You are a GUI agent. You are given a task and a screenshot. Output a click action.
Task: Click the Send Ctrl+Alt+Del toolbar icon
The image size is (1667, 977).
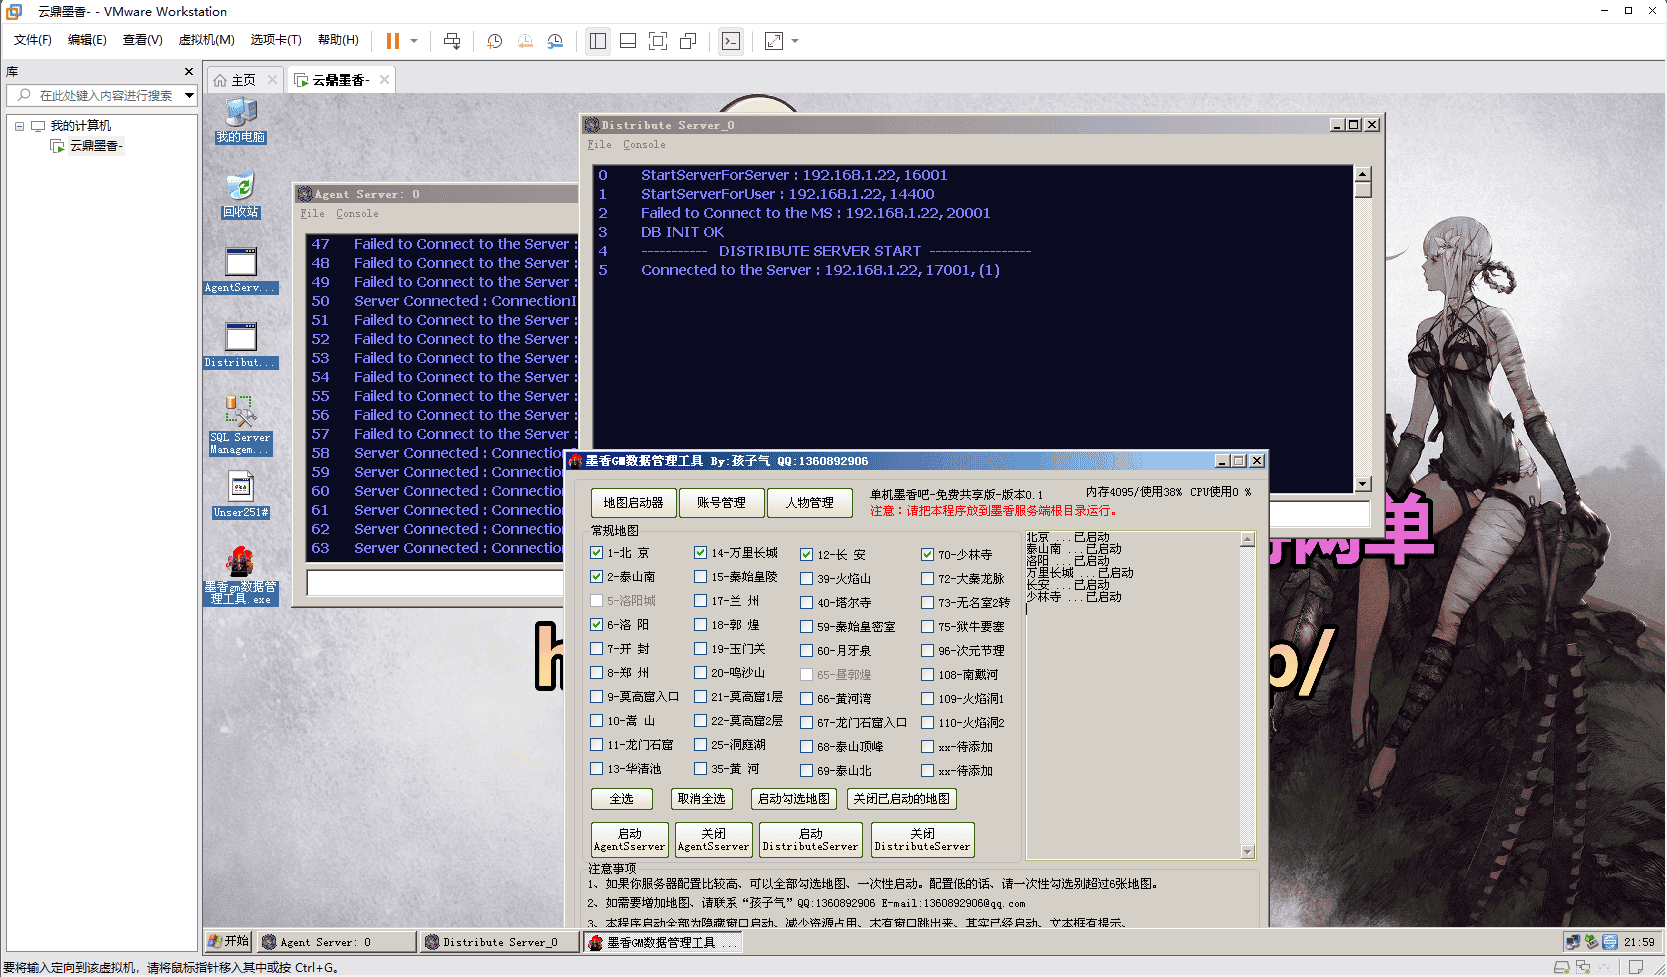click(x=452, y=41)
